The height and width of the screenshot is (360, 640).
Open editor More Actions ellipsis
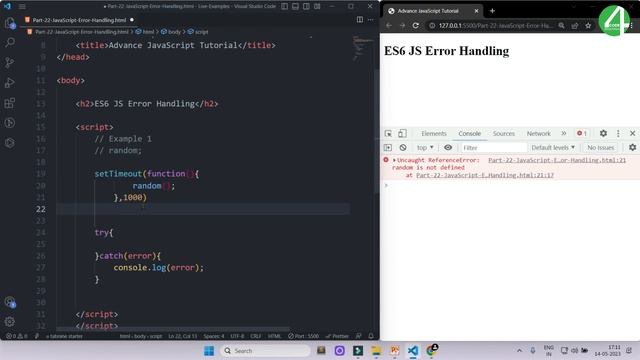pyautogui.click(x=371, y=20)
